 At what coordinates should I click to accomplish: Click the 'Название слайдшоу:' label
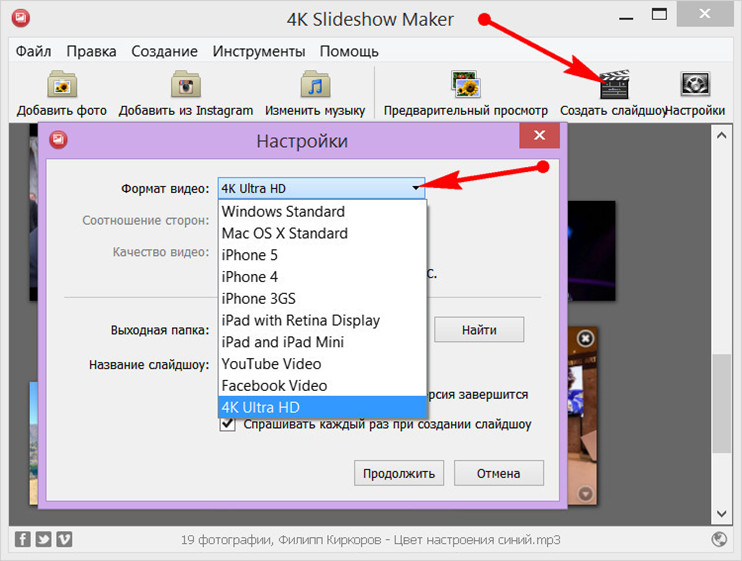[149, 365]
